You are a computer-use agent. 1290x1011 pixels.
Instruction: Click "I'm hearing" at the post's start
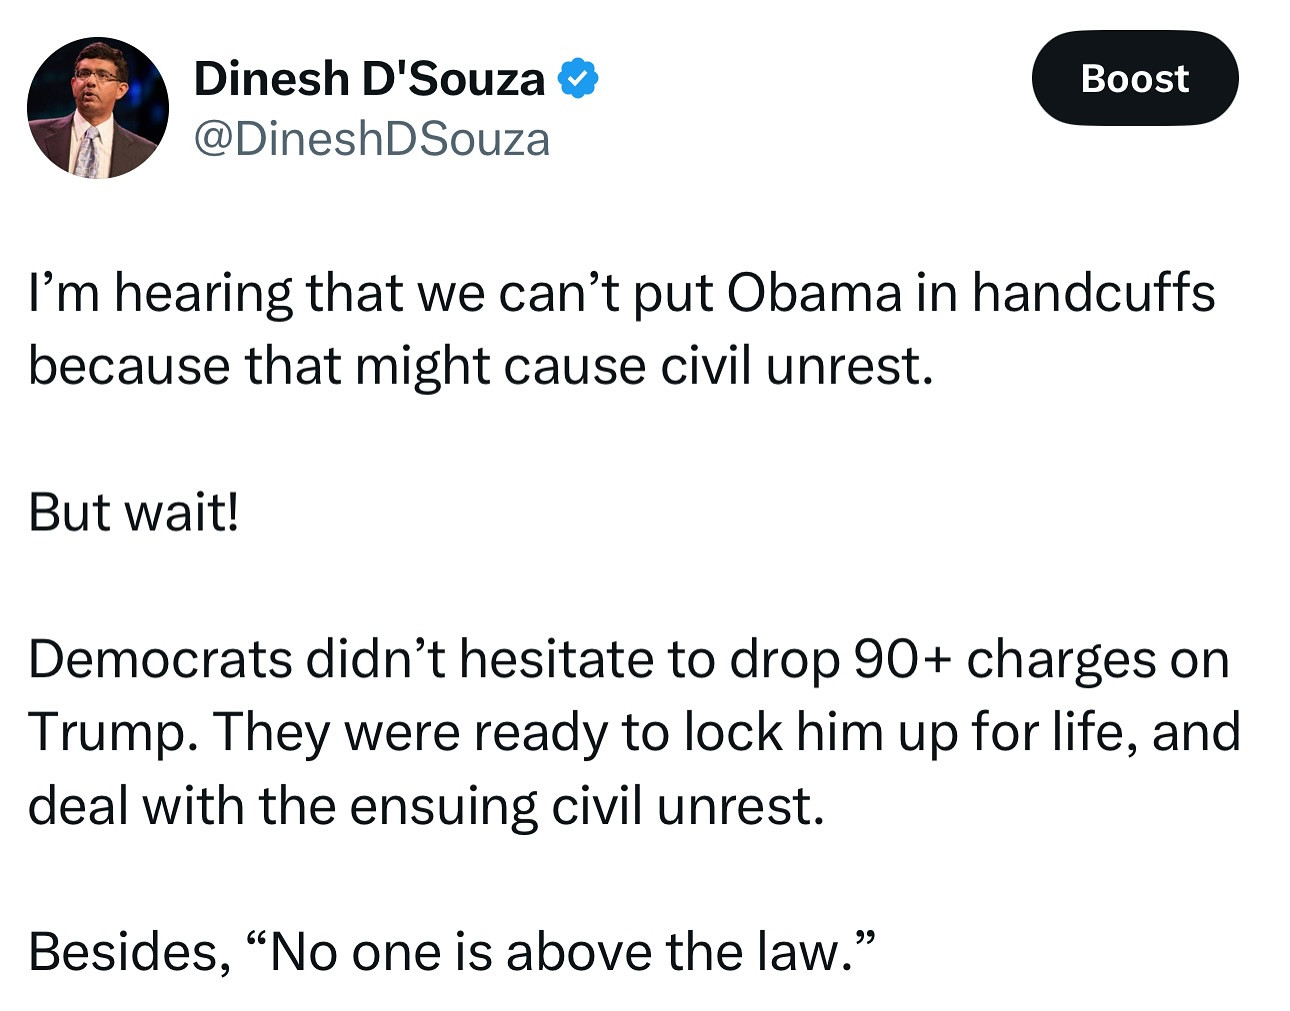point(160,293)
